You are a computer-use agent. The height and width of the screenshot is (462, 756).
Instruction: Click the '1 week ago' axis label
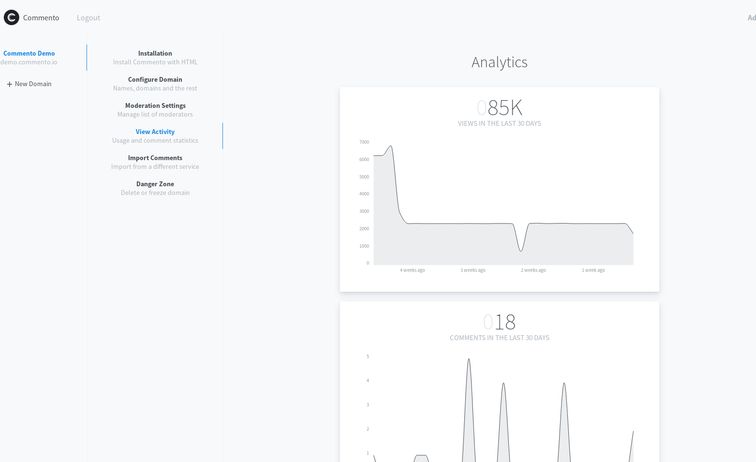point(593,270)
